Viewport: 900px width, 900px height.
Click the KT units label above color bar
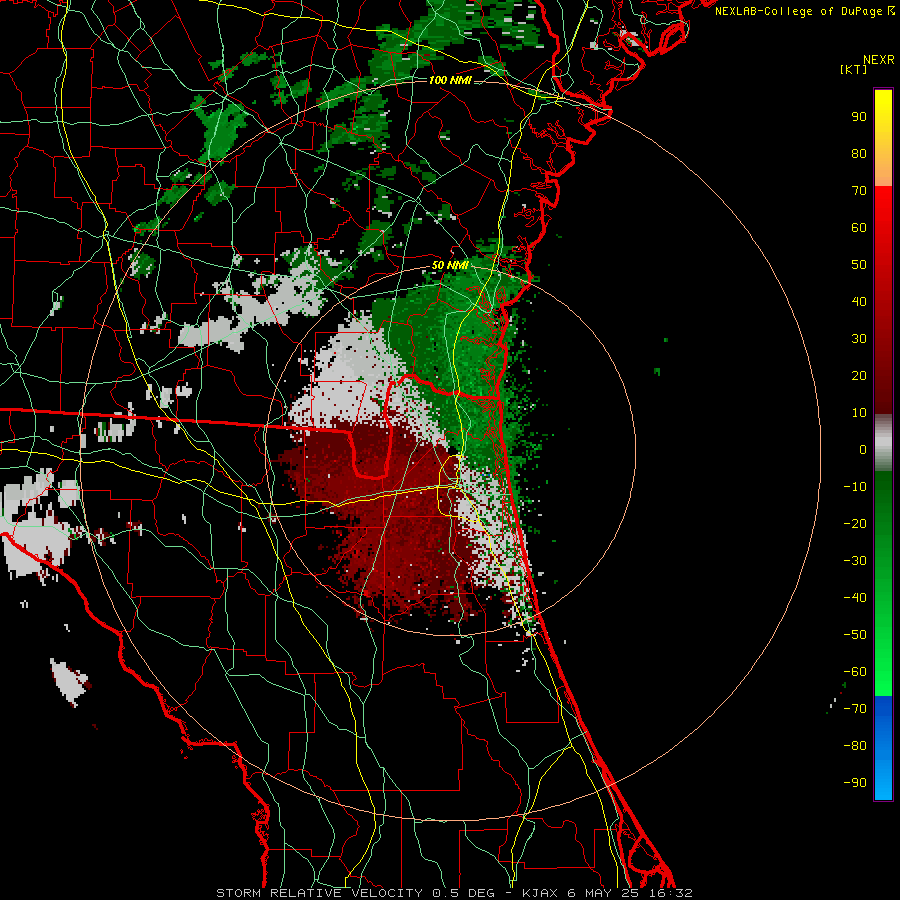pos(854,69)
